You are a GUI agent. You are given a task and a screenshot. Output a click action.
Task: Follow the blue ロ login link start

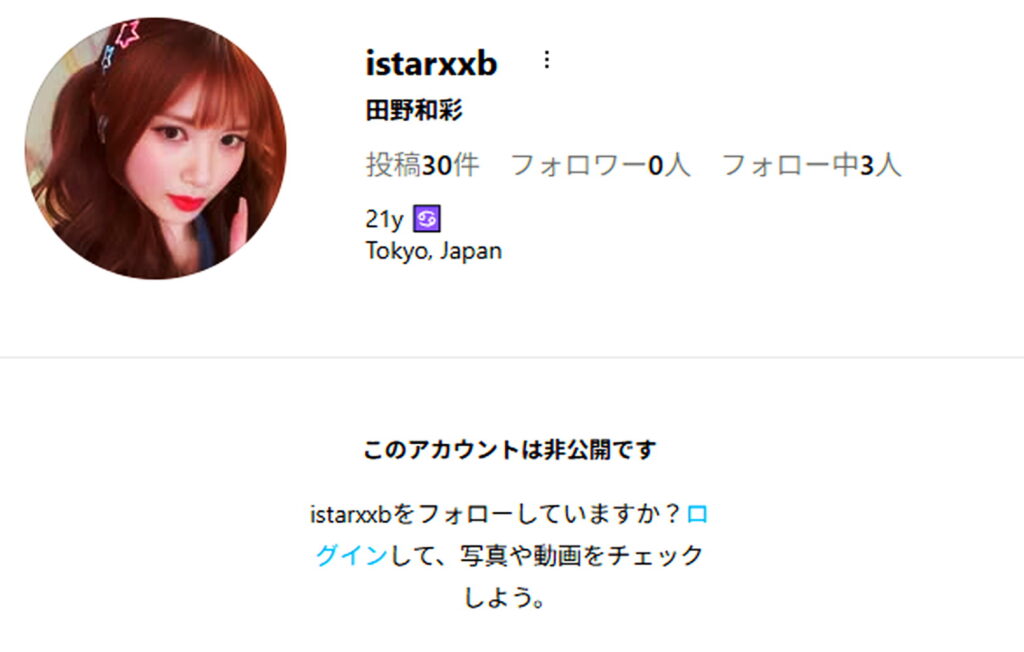click(697, 514)
